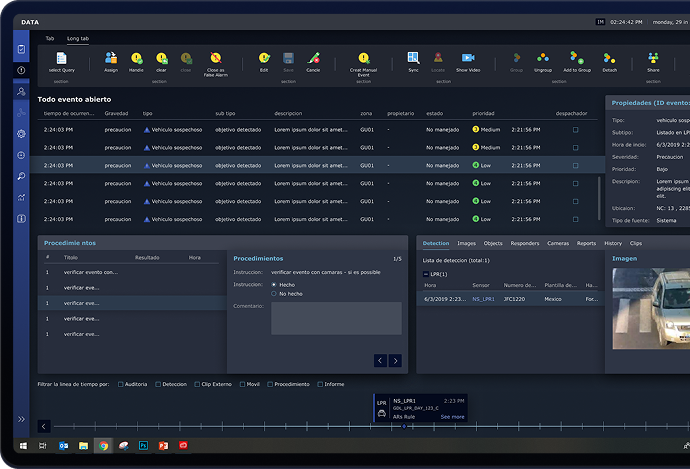Click the Show Video camera icon
The image size is (690, 469).
[x=467, y=59]
